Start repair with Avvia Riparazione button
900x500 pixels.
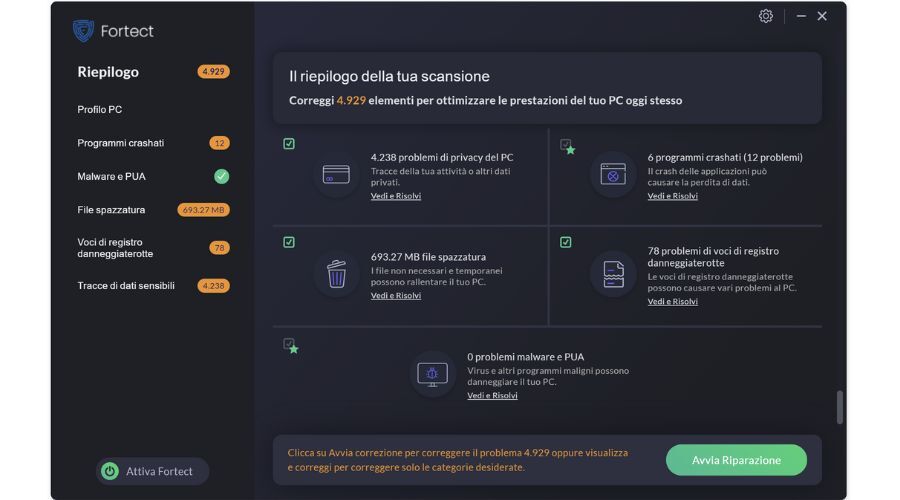click(x=736, y=460)
